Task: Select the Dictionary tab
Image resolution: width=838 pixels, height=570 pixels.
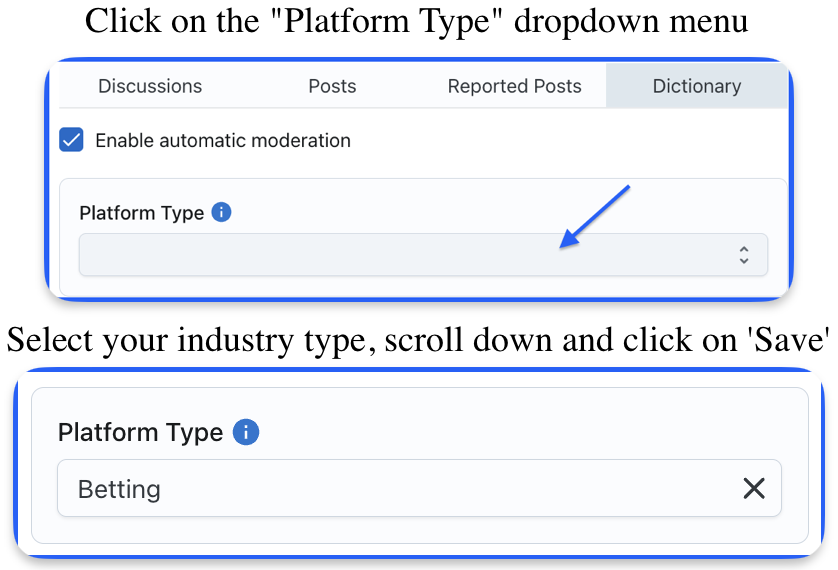Action: (x=696, y=86)
